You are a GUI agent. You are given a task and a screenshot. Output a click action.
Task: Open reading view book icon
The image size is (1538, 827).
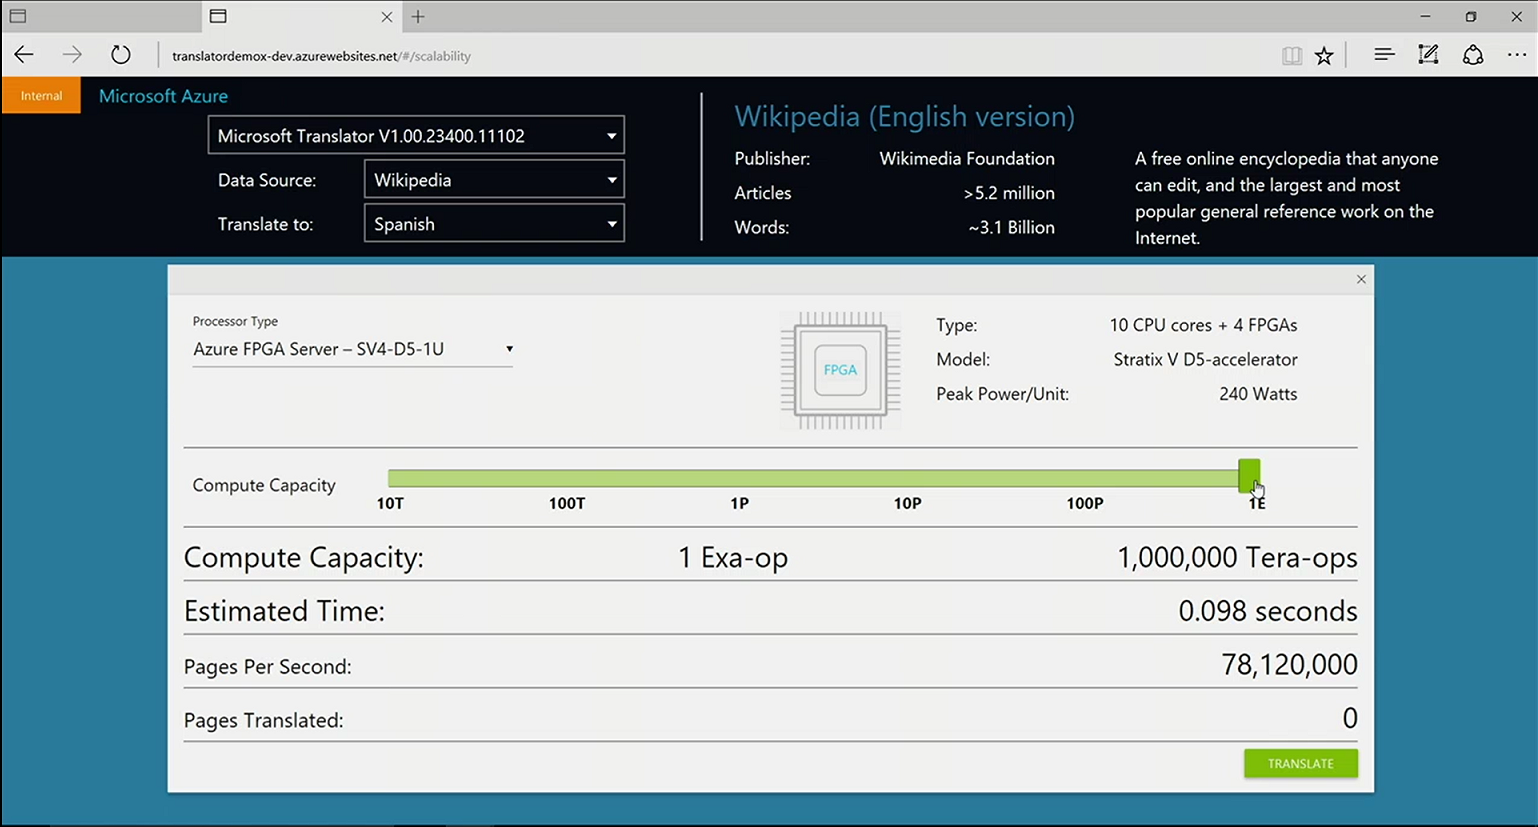click(1291, 56)
